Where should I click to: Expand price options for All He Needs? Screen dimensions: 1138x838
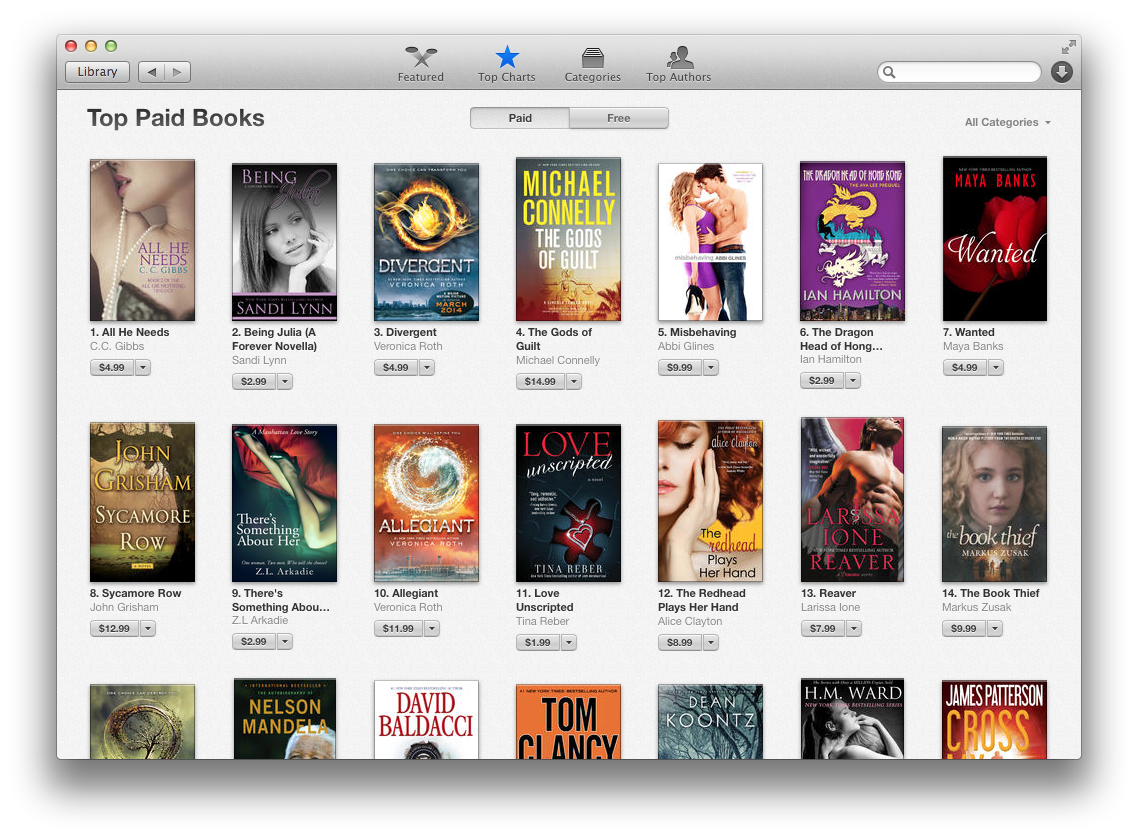coord(143,367)
